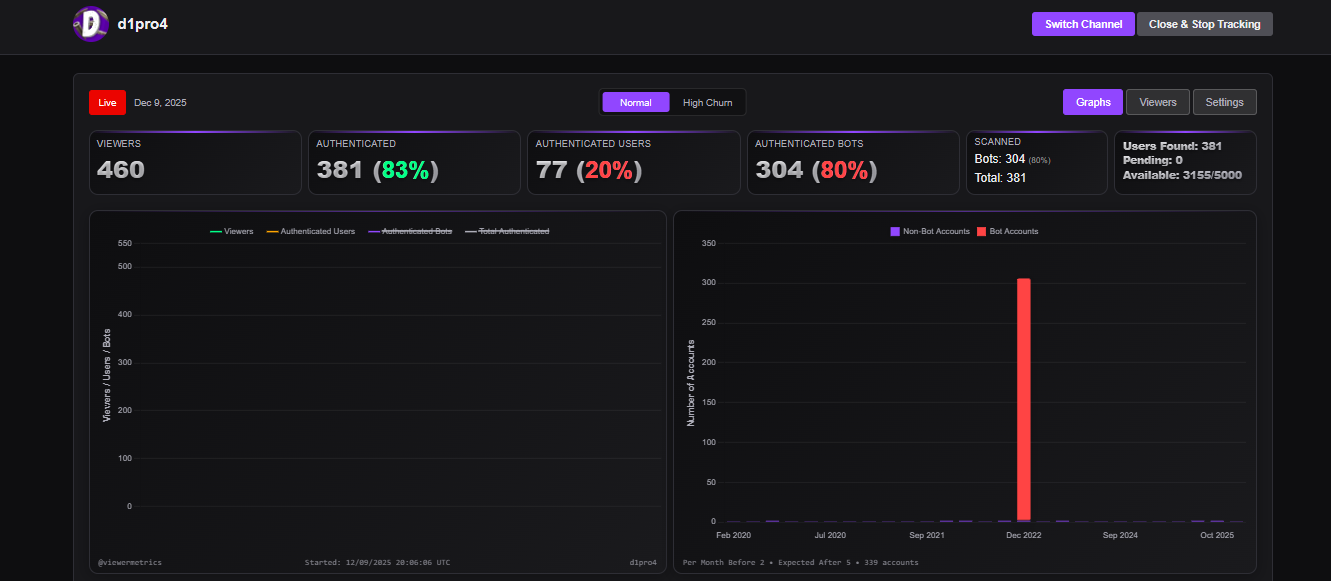Click the Authenticated Bots 304 stat card
The height and width of the screenshot is (581, 1331).
tap(853, 162)
